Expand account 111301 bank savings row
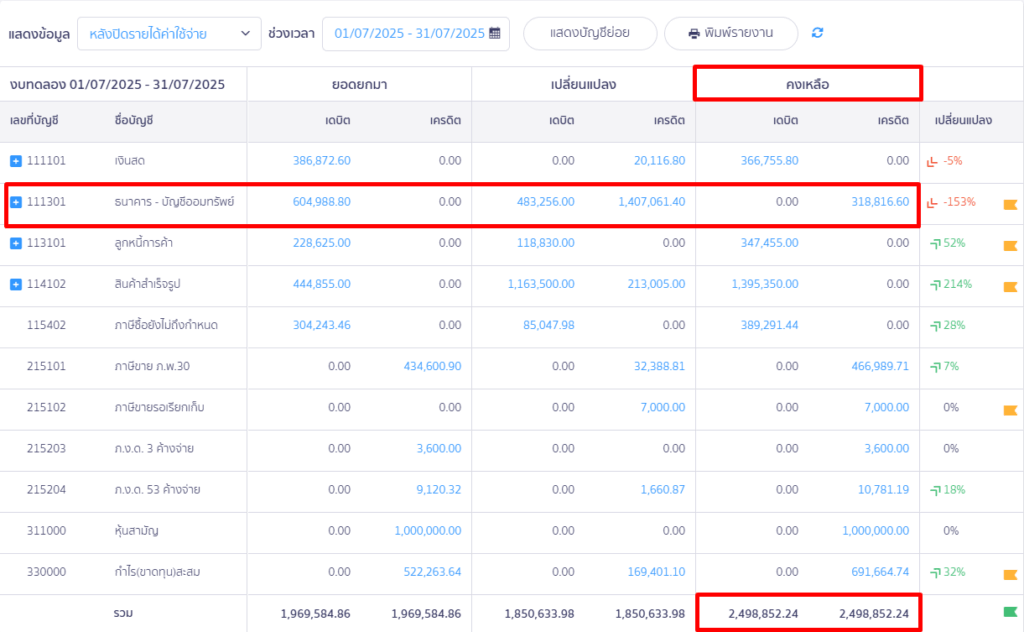This screenshot has width=1024, height=632. coord(15,202)
